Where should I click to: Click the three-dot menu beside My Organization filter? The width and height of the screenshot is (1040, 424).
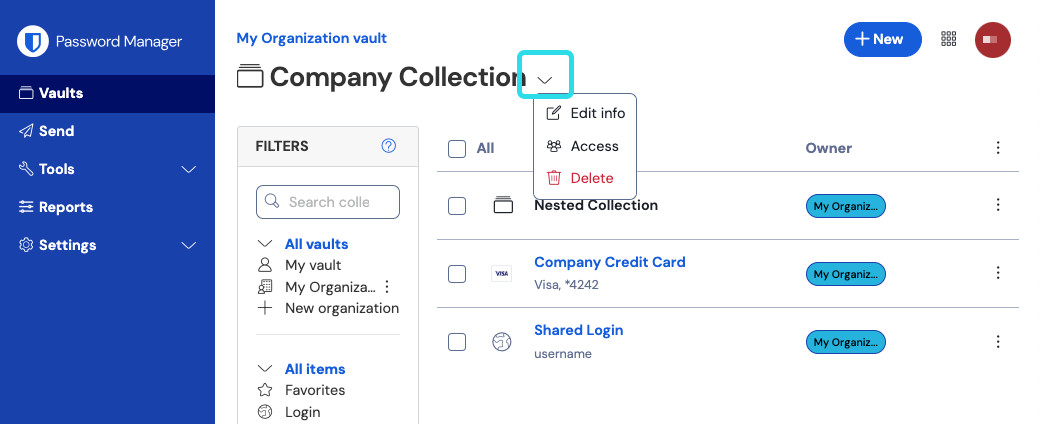point(388,287)
